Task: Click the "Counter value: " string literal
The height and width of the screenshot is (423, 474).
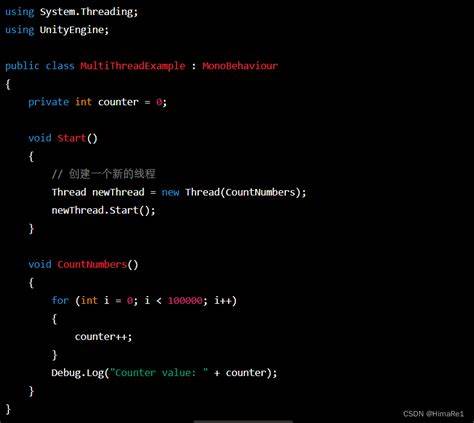Action: [x=162, y=372]
